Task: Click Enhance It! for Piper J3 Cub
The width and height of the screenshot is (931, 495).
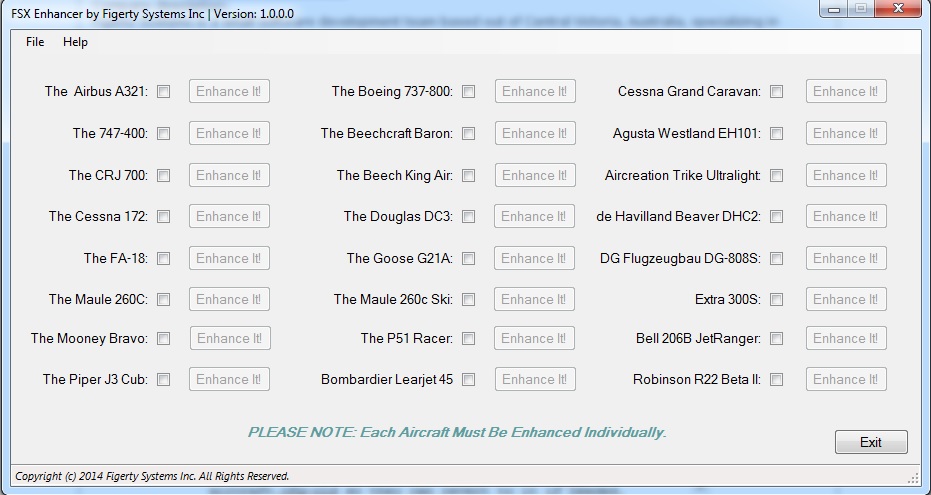Action: click(229, 379)
